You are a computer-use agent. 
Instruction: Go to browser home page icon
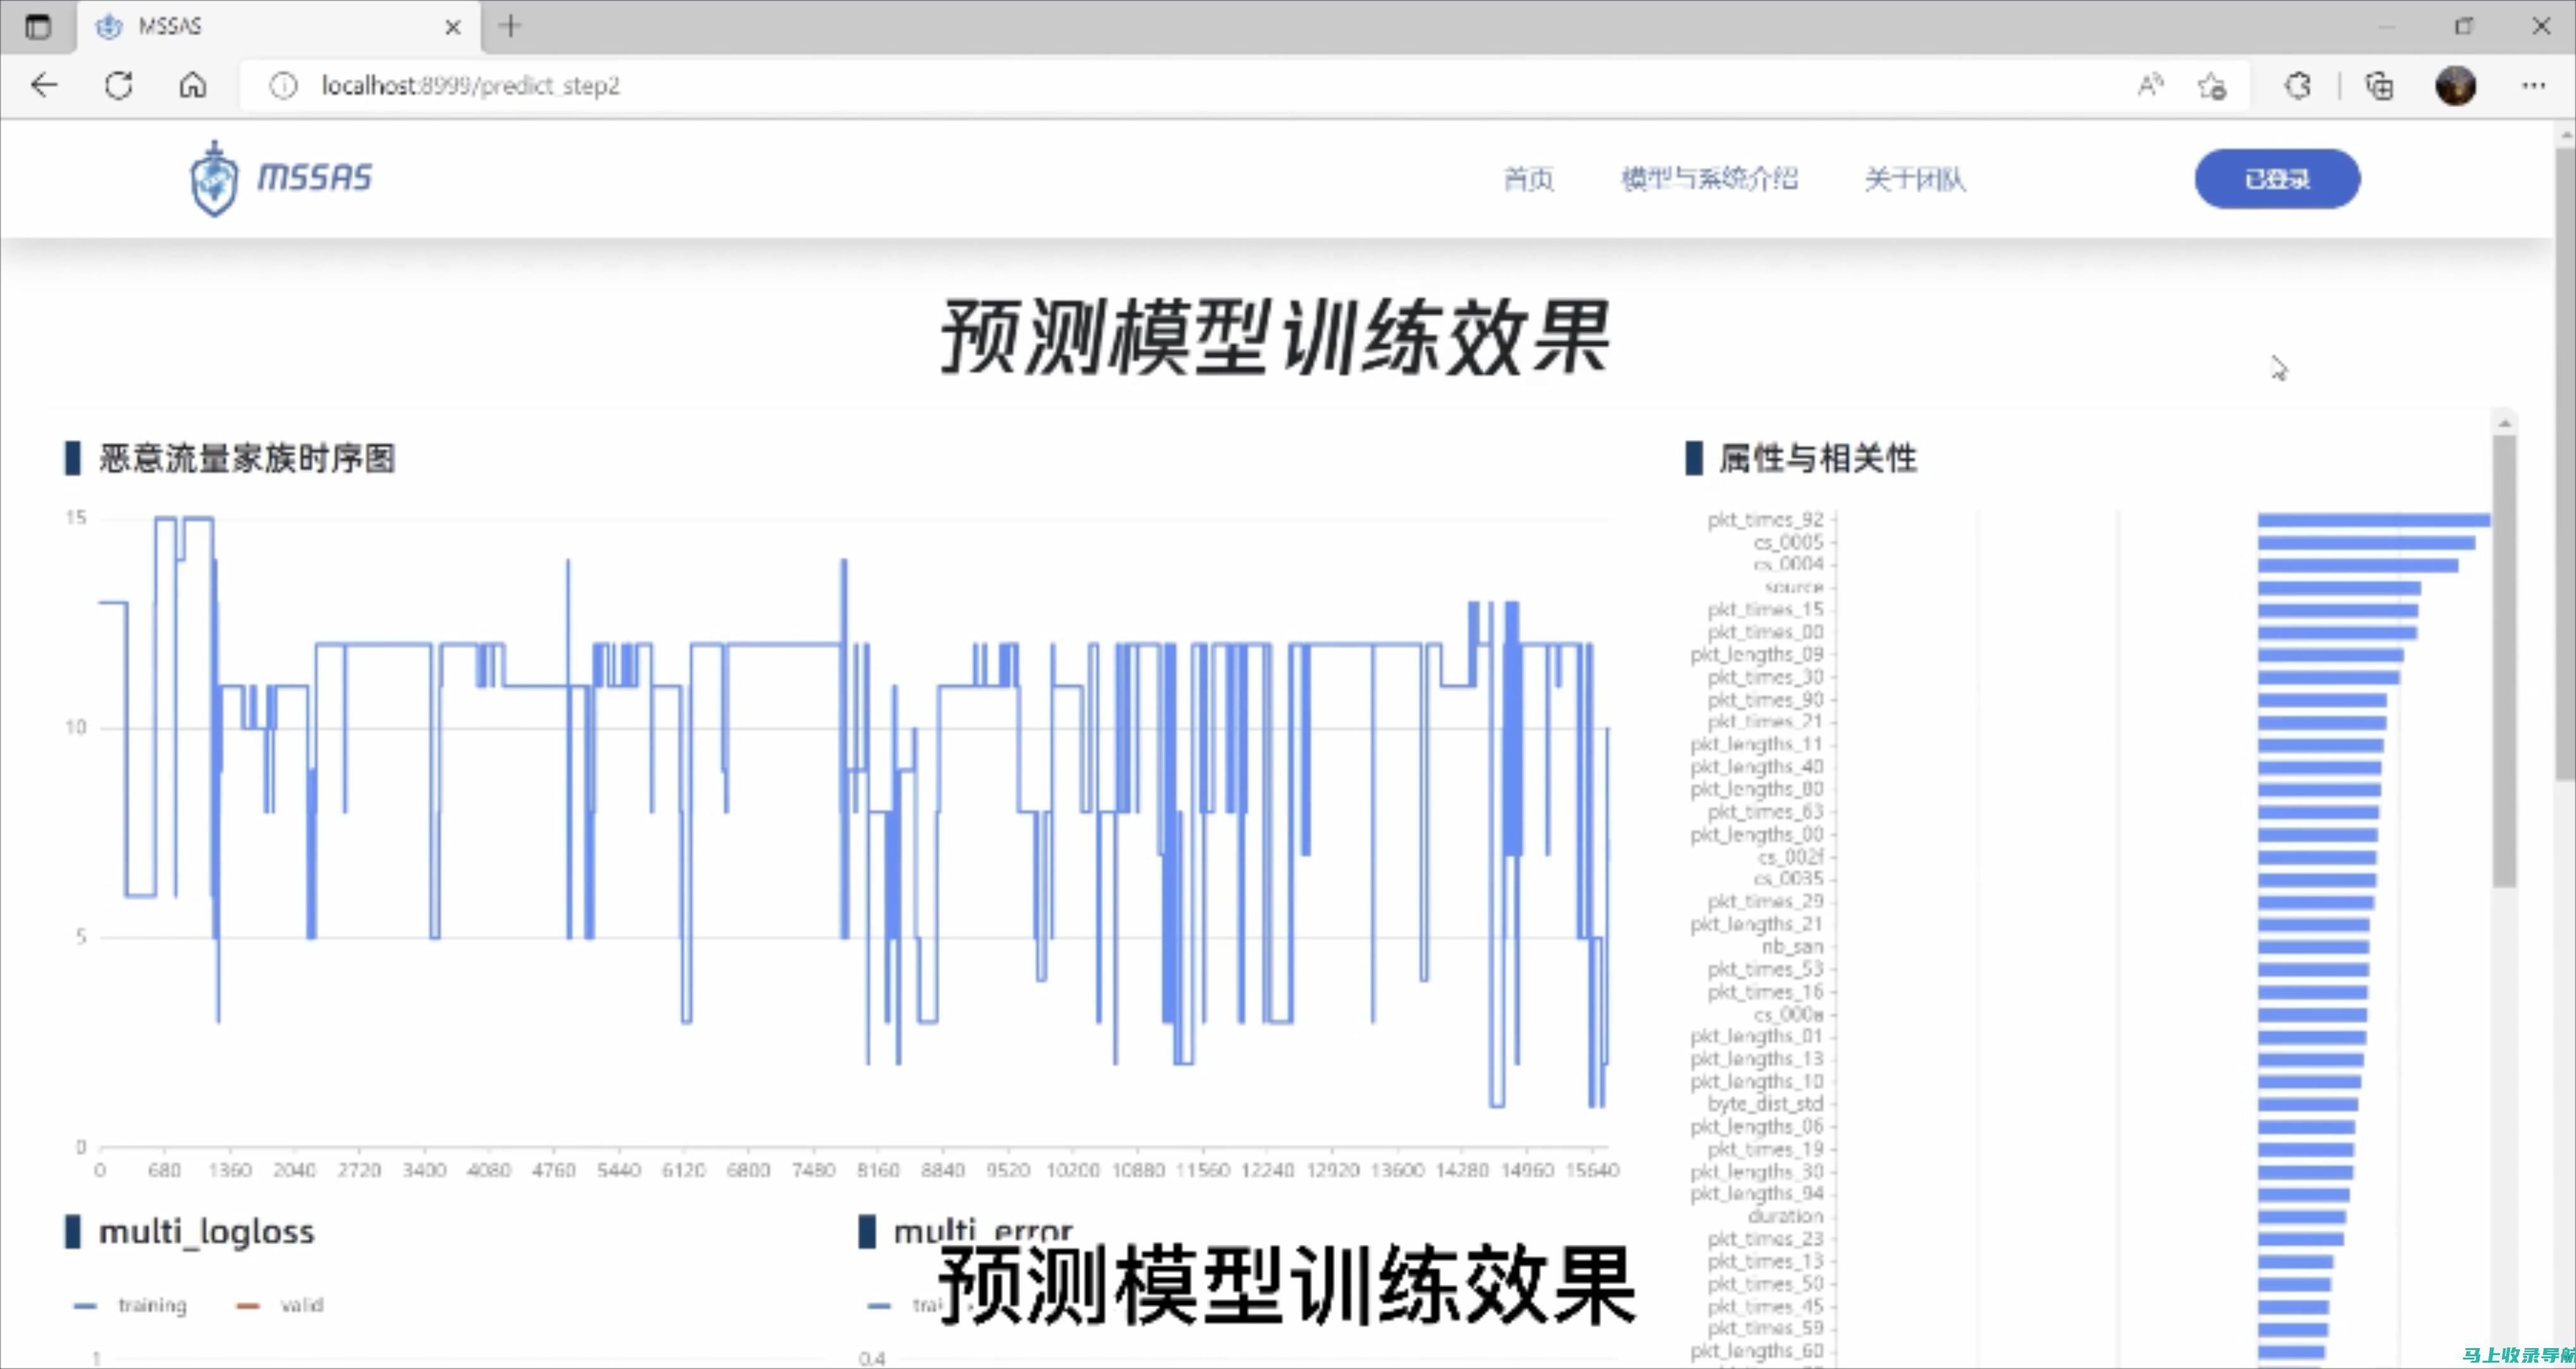[193, 86]
